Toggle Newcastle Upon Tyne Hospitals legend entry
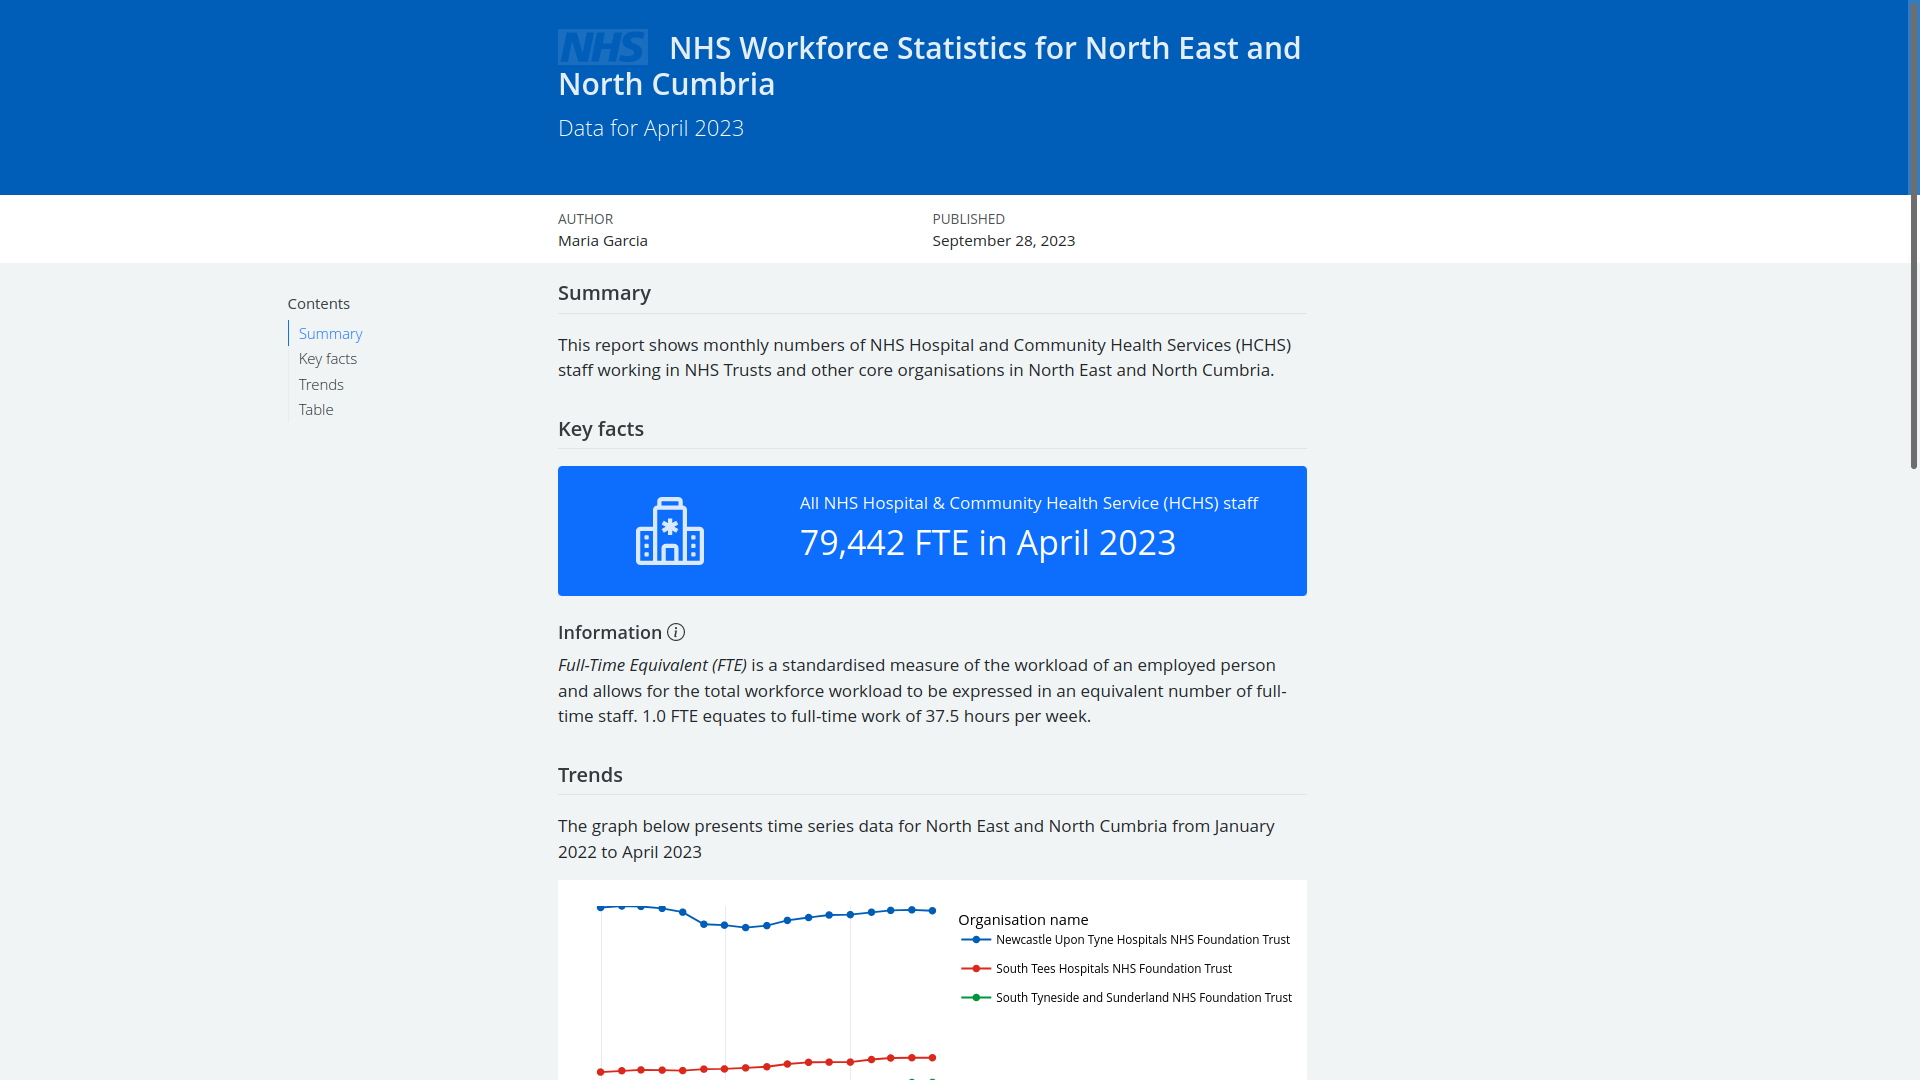The height and width of the screenshot is (1080, 1920). coord(1142,940)
